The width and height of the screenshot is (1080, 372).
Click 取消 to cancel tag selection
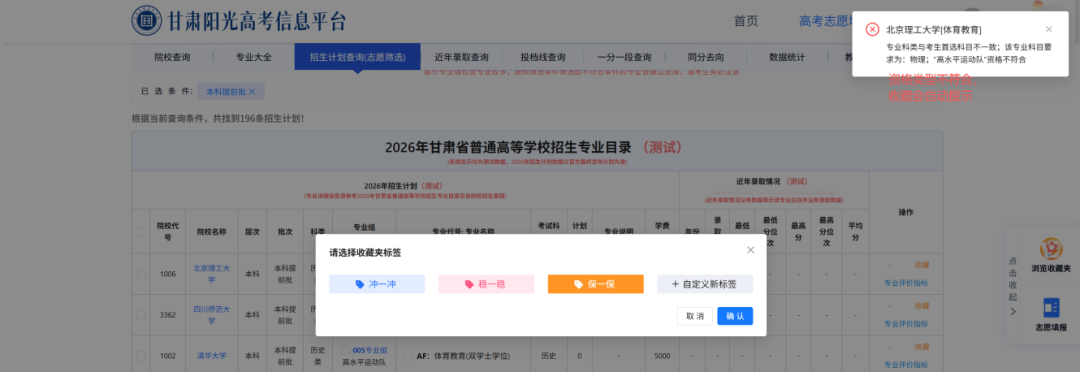(694, 316)
